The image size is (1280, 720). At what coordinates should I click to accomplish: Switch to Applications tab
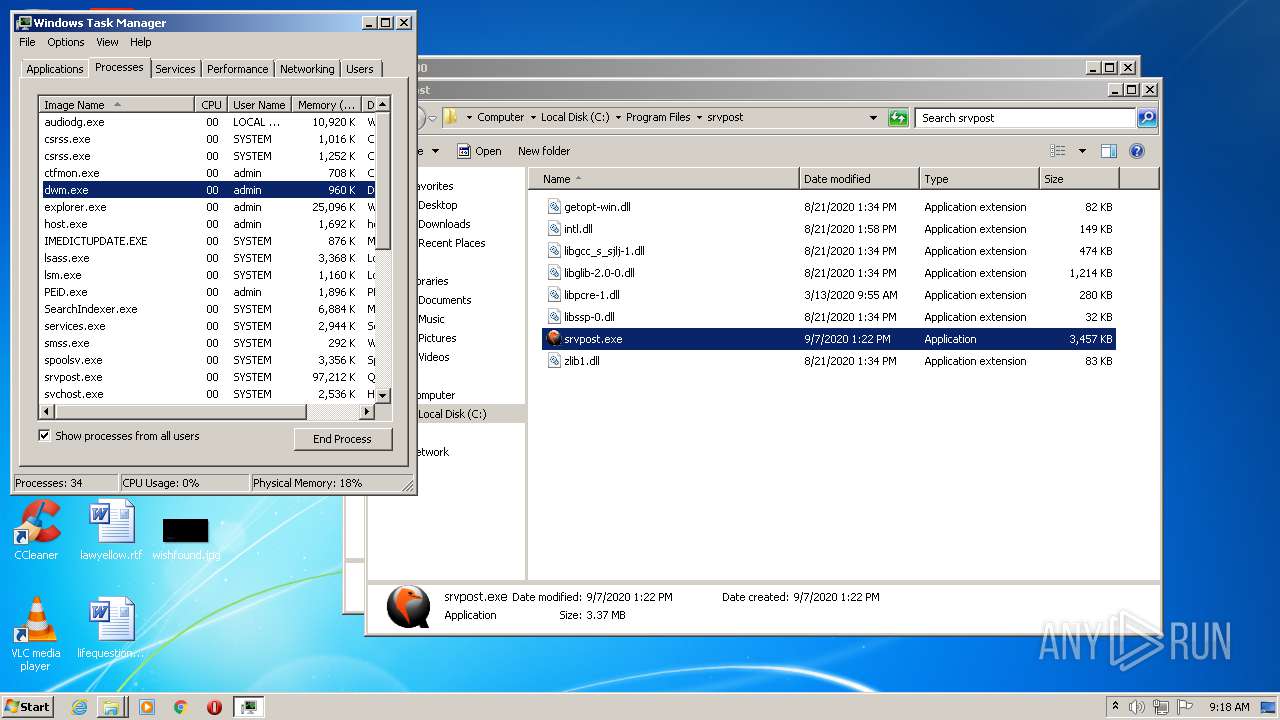[x=55, y=69]
